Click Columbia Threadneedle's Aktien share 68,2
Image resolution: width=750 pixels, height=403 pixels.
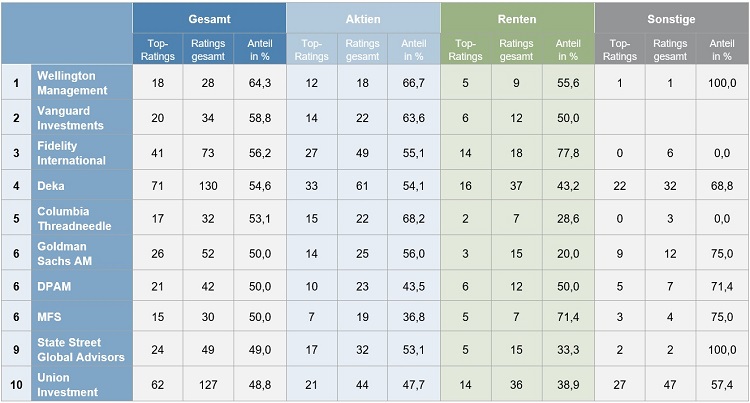(414, 218)
